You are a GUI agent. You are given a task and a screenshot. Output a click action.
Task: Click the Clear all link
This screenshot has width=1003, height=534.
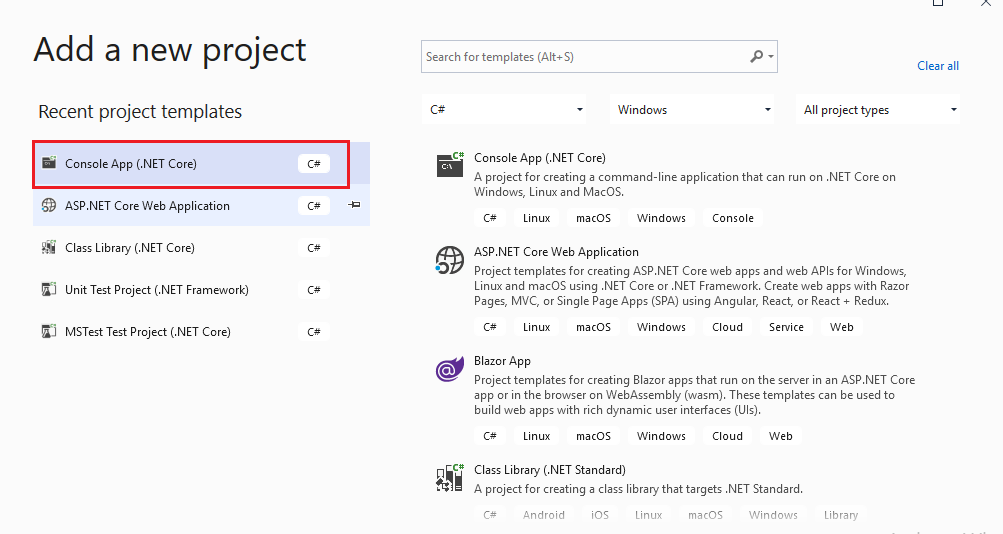tap(938, 66)
